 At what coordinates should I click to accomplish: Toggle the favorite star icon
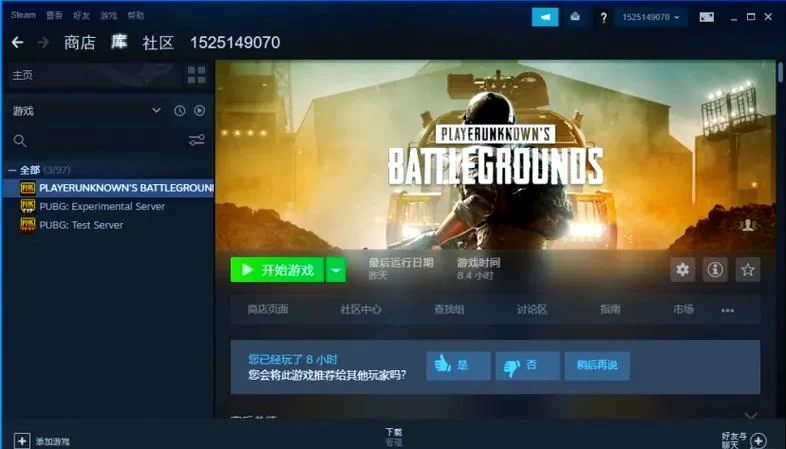coord(748,270)
